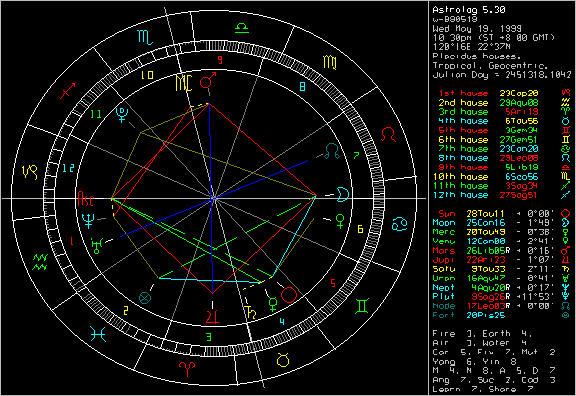Select house number 8 in the wheel
576x396 pixels.
coord(302,87)
